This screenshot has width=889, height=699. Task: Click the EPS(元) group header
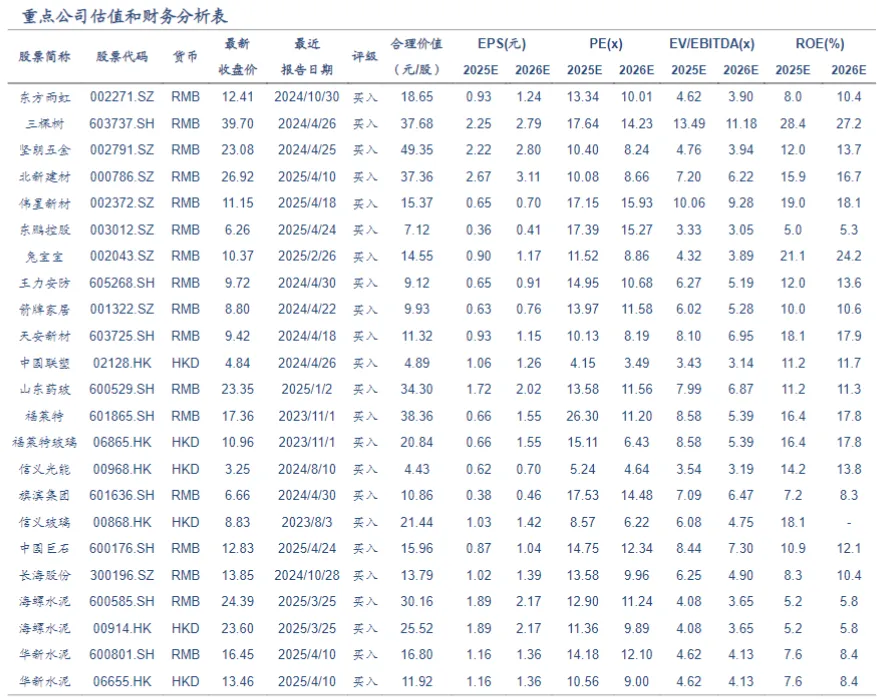[502, 44]
